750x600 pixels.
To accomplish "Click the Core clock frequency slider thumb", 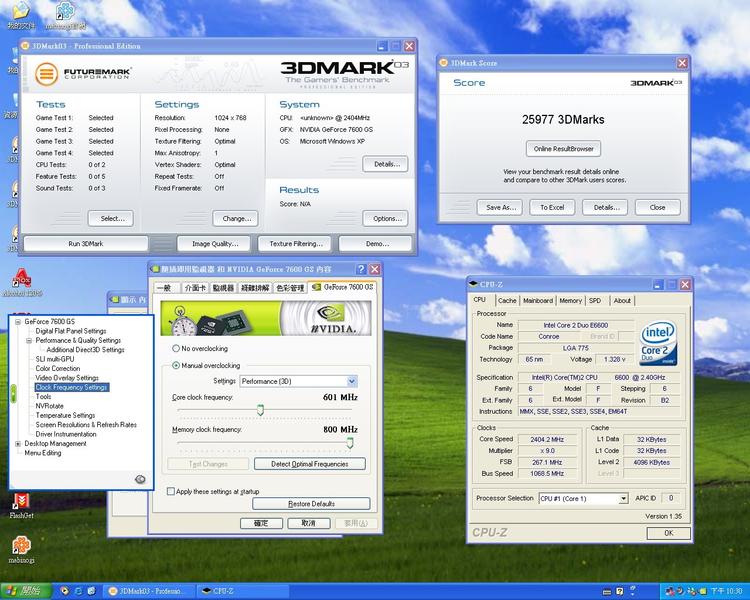I will click(x=260, y=410).
